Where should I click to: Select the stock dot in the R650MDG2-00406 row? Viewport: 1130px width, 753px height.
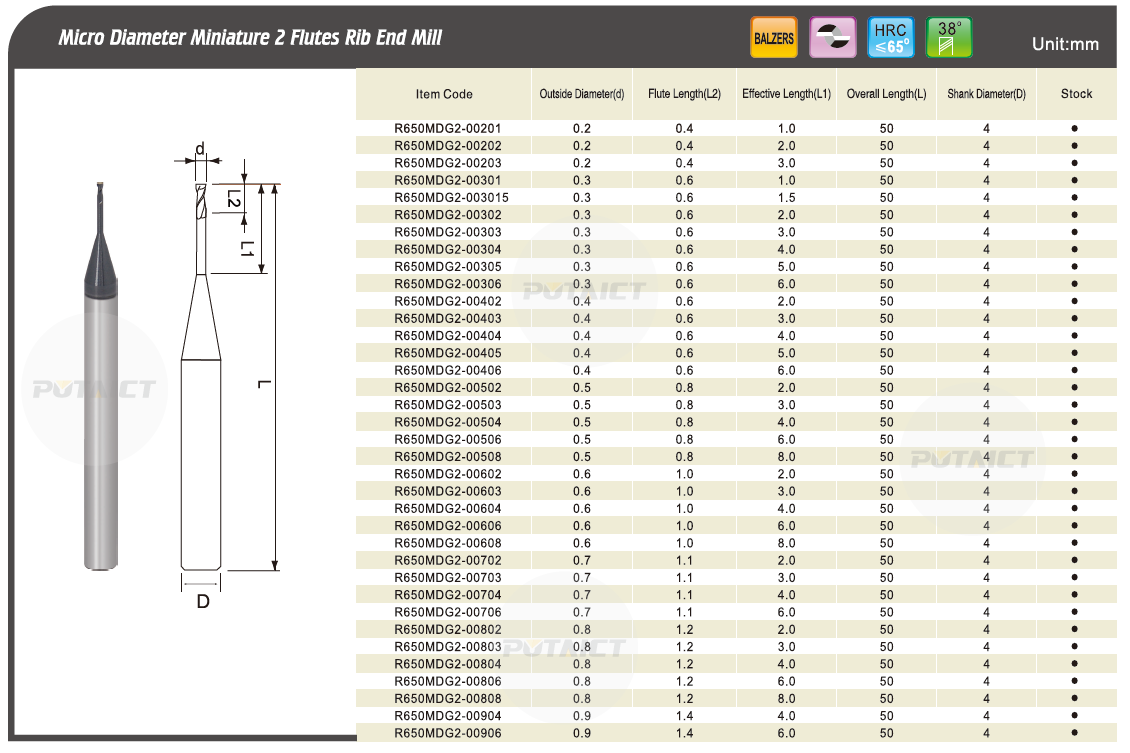[x=1075, y=370]
